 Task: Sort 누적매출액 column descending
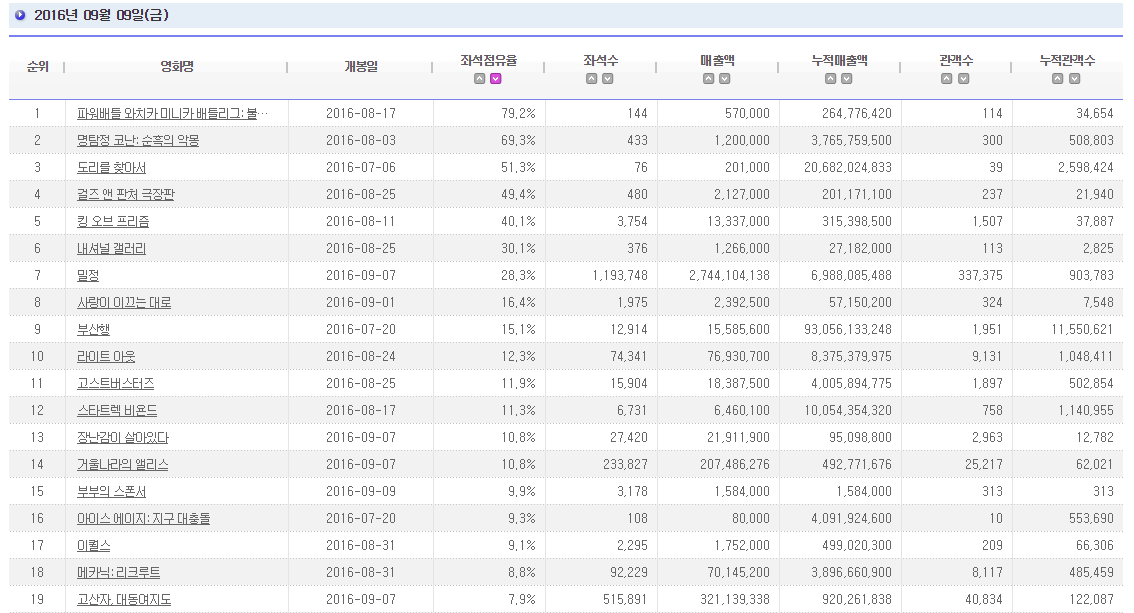pyautogui.click(x=847, y=79)
